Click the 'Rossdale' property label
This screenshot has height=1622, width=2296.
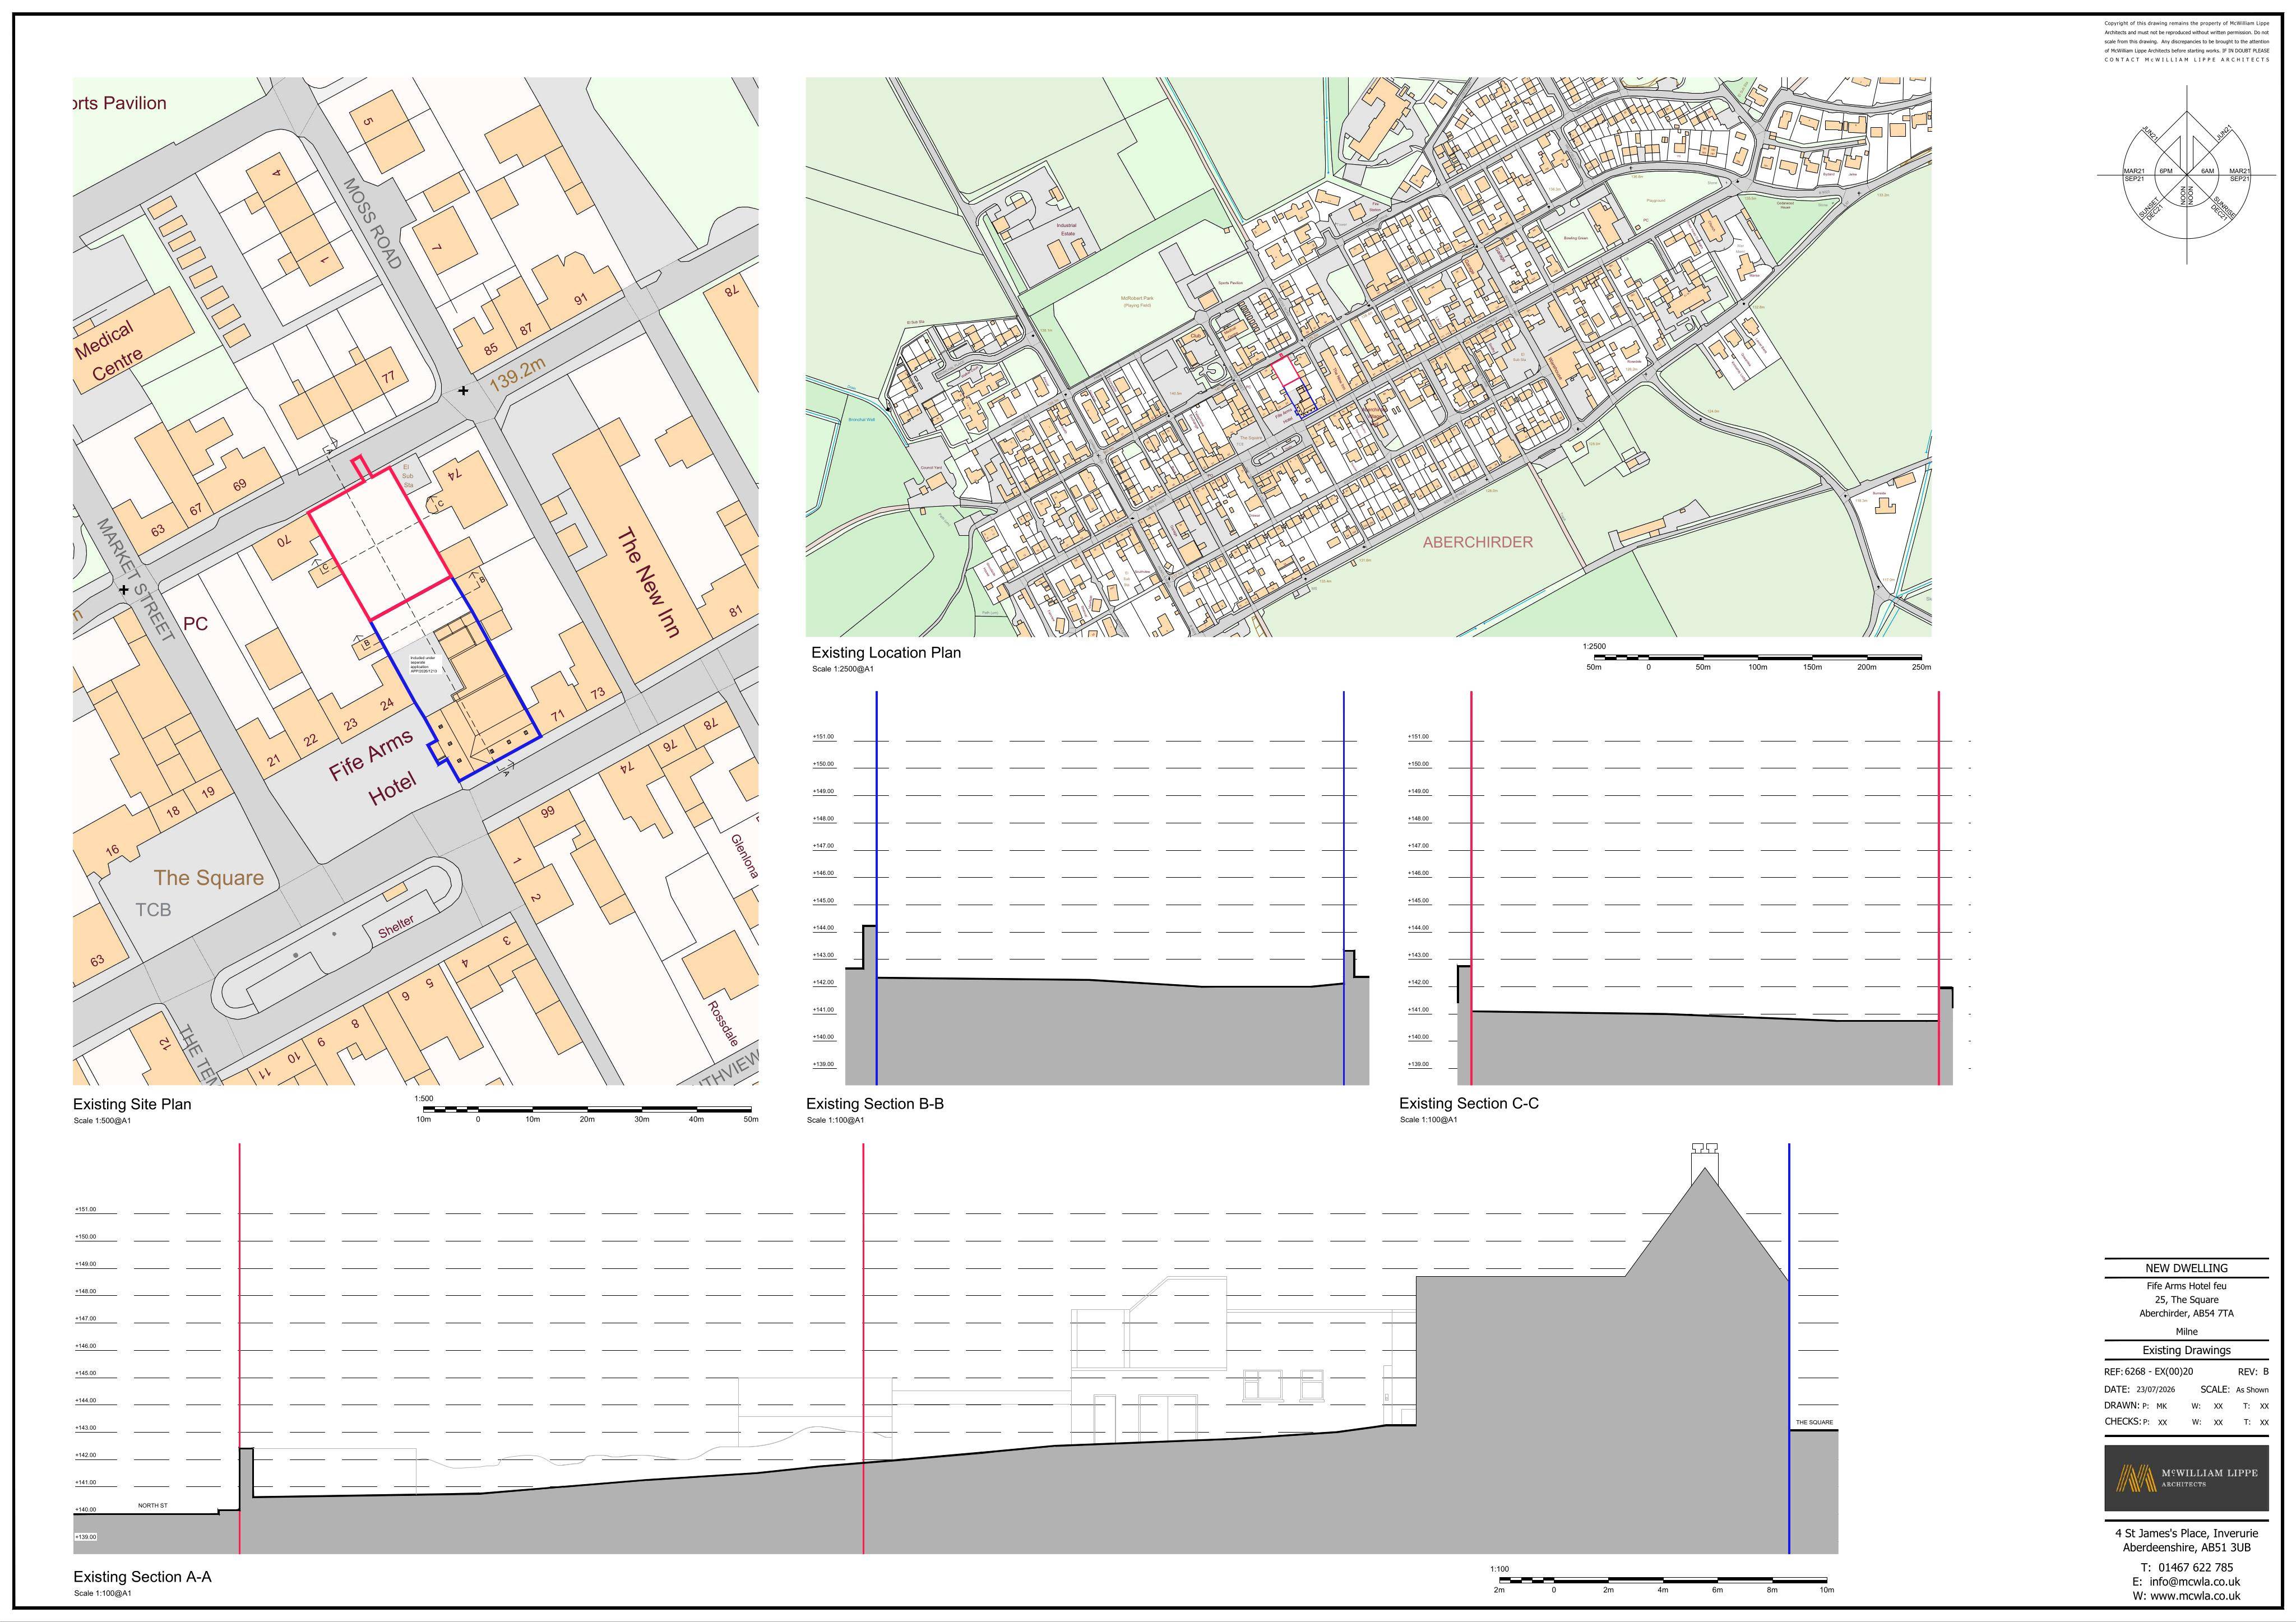(722, 1023)
